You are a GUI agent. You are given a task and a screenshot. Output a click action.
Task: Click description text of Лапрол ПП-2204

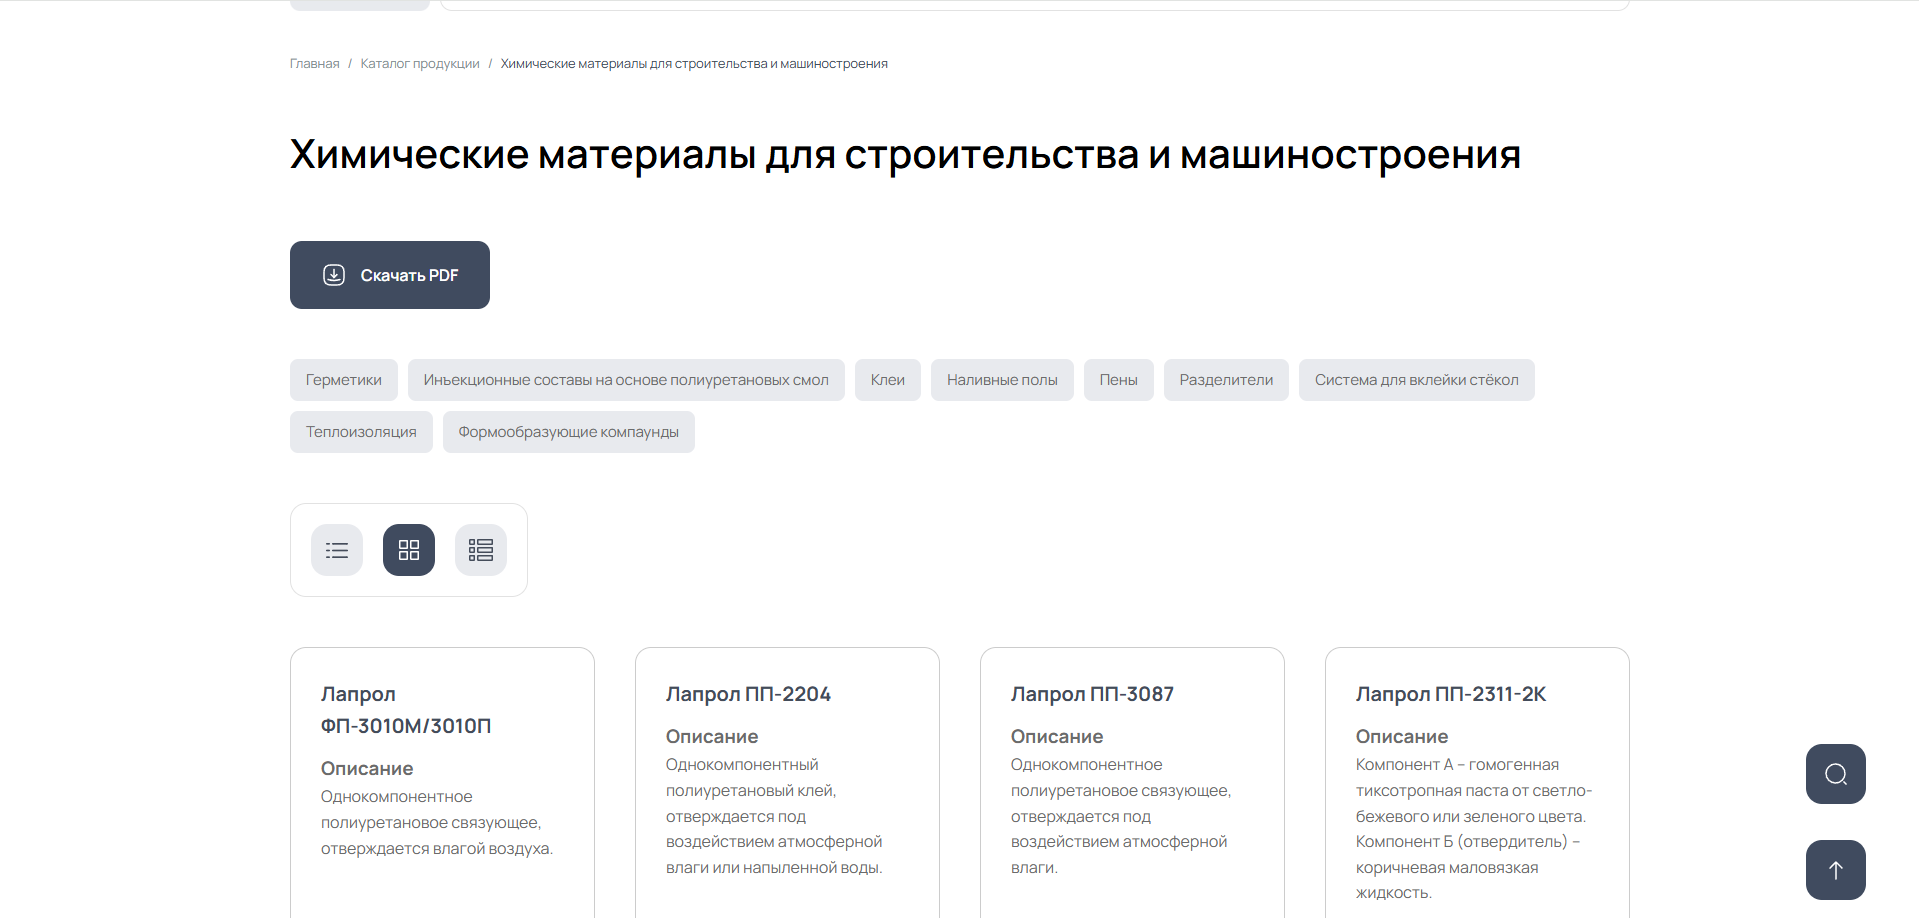[774, 816]
